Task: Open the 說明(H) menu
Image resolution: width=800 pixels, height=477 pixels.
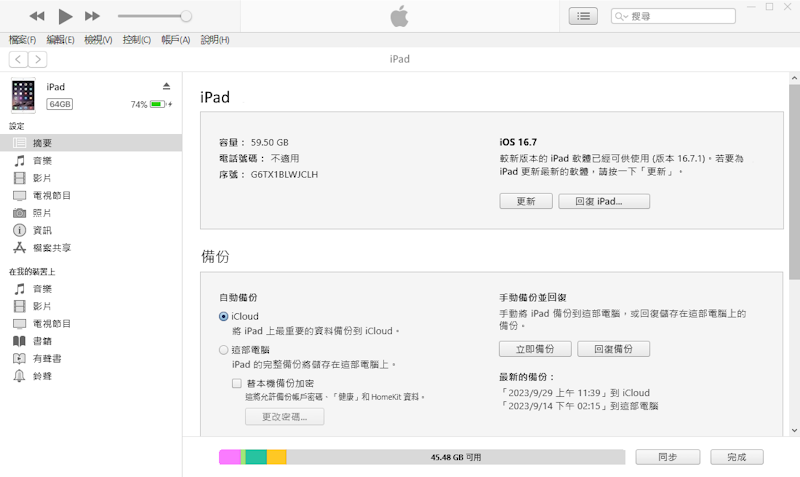Action: (x=215, y=40)
